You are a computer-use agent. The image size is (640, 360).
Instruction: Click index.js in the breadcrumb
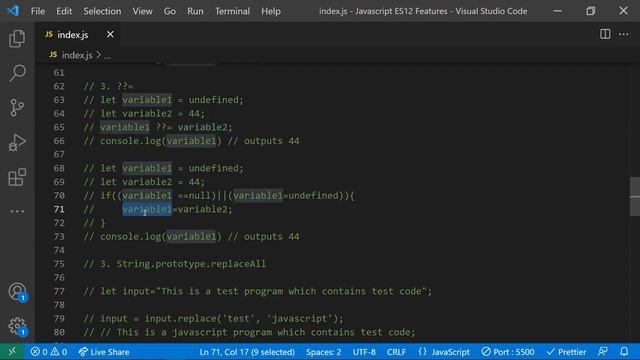point(77,55)
